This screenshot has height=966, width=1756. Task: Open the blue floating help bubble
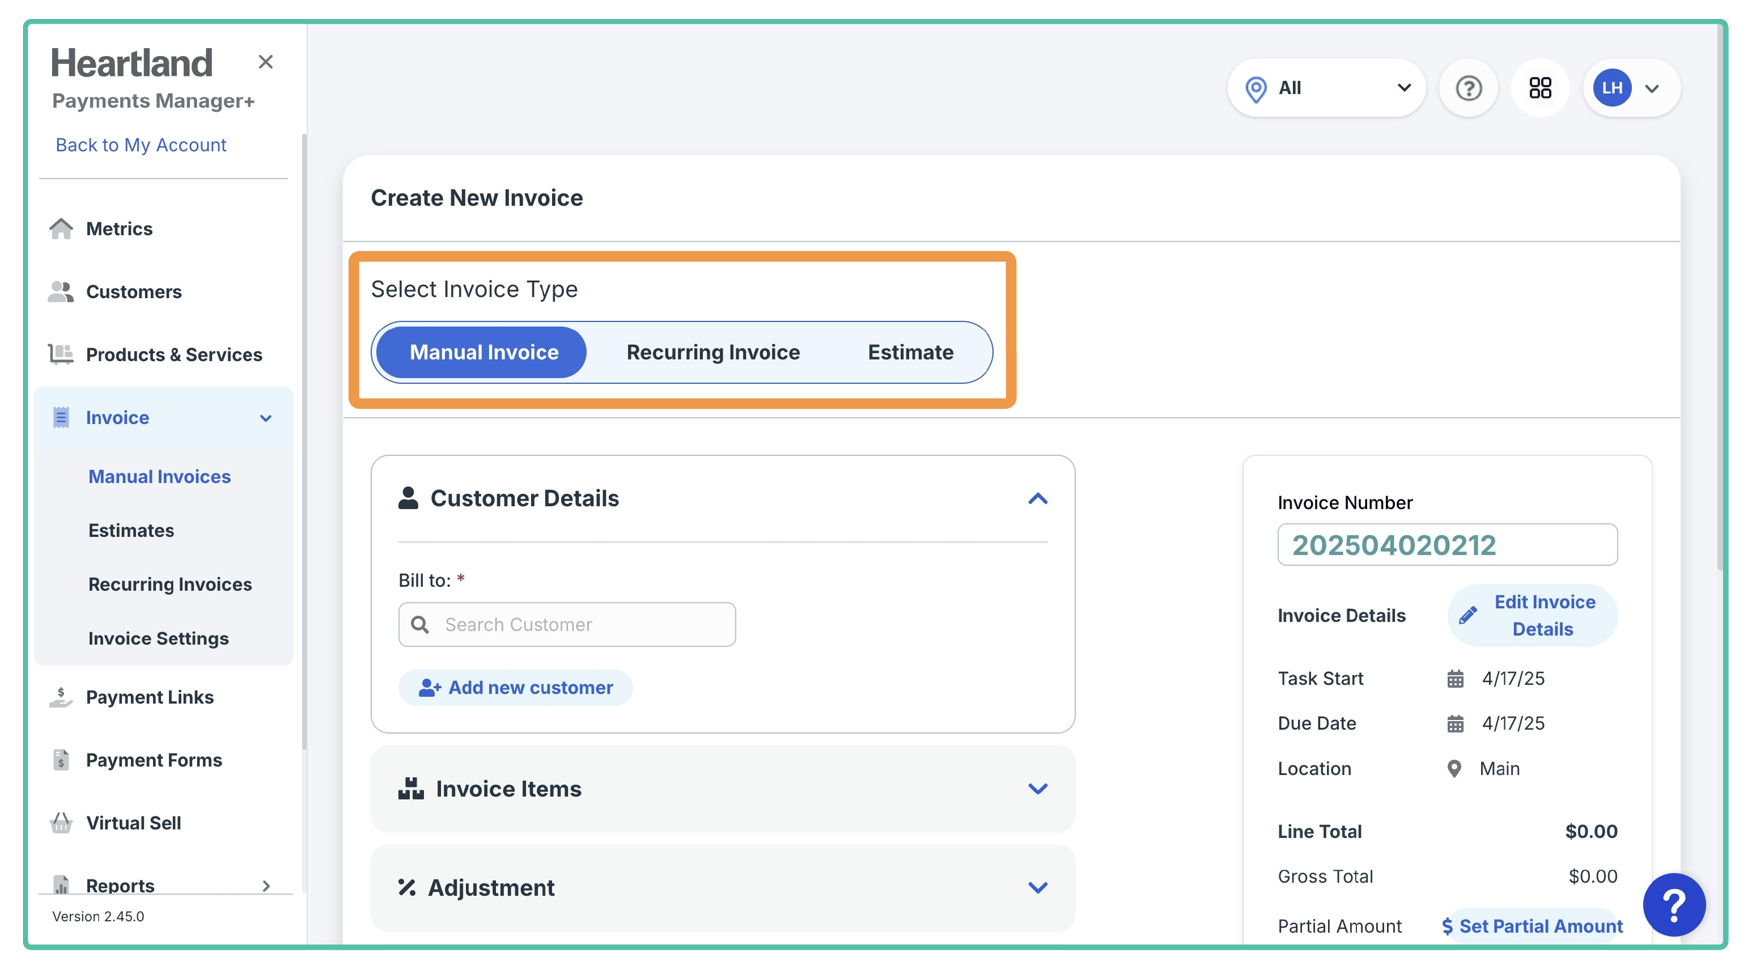1673,904
